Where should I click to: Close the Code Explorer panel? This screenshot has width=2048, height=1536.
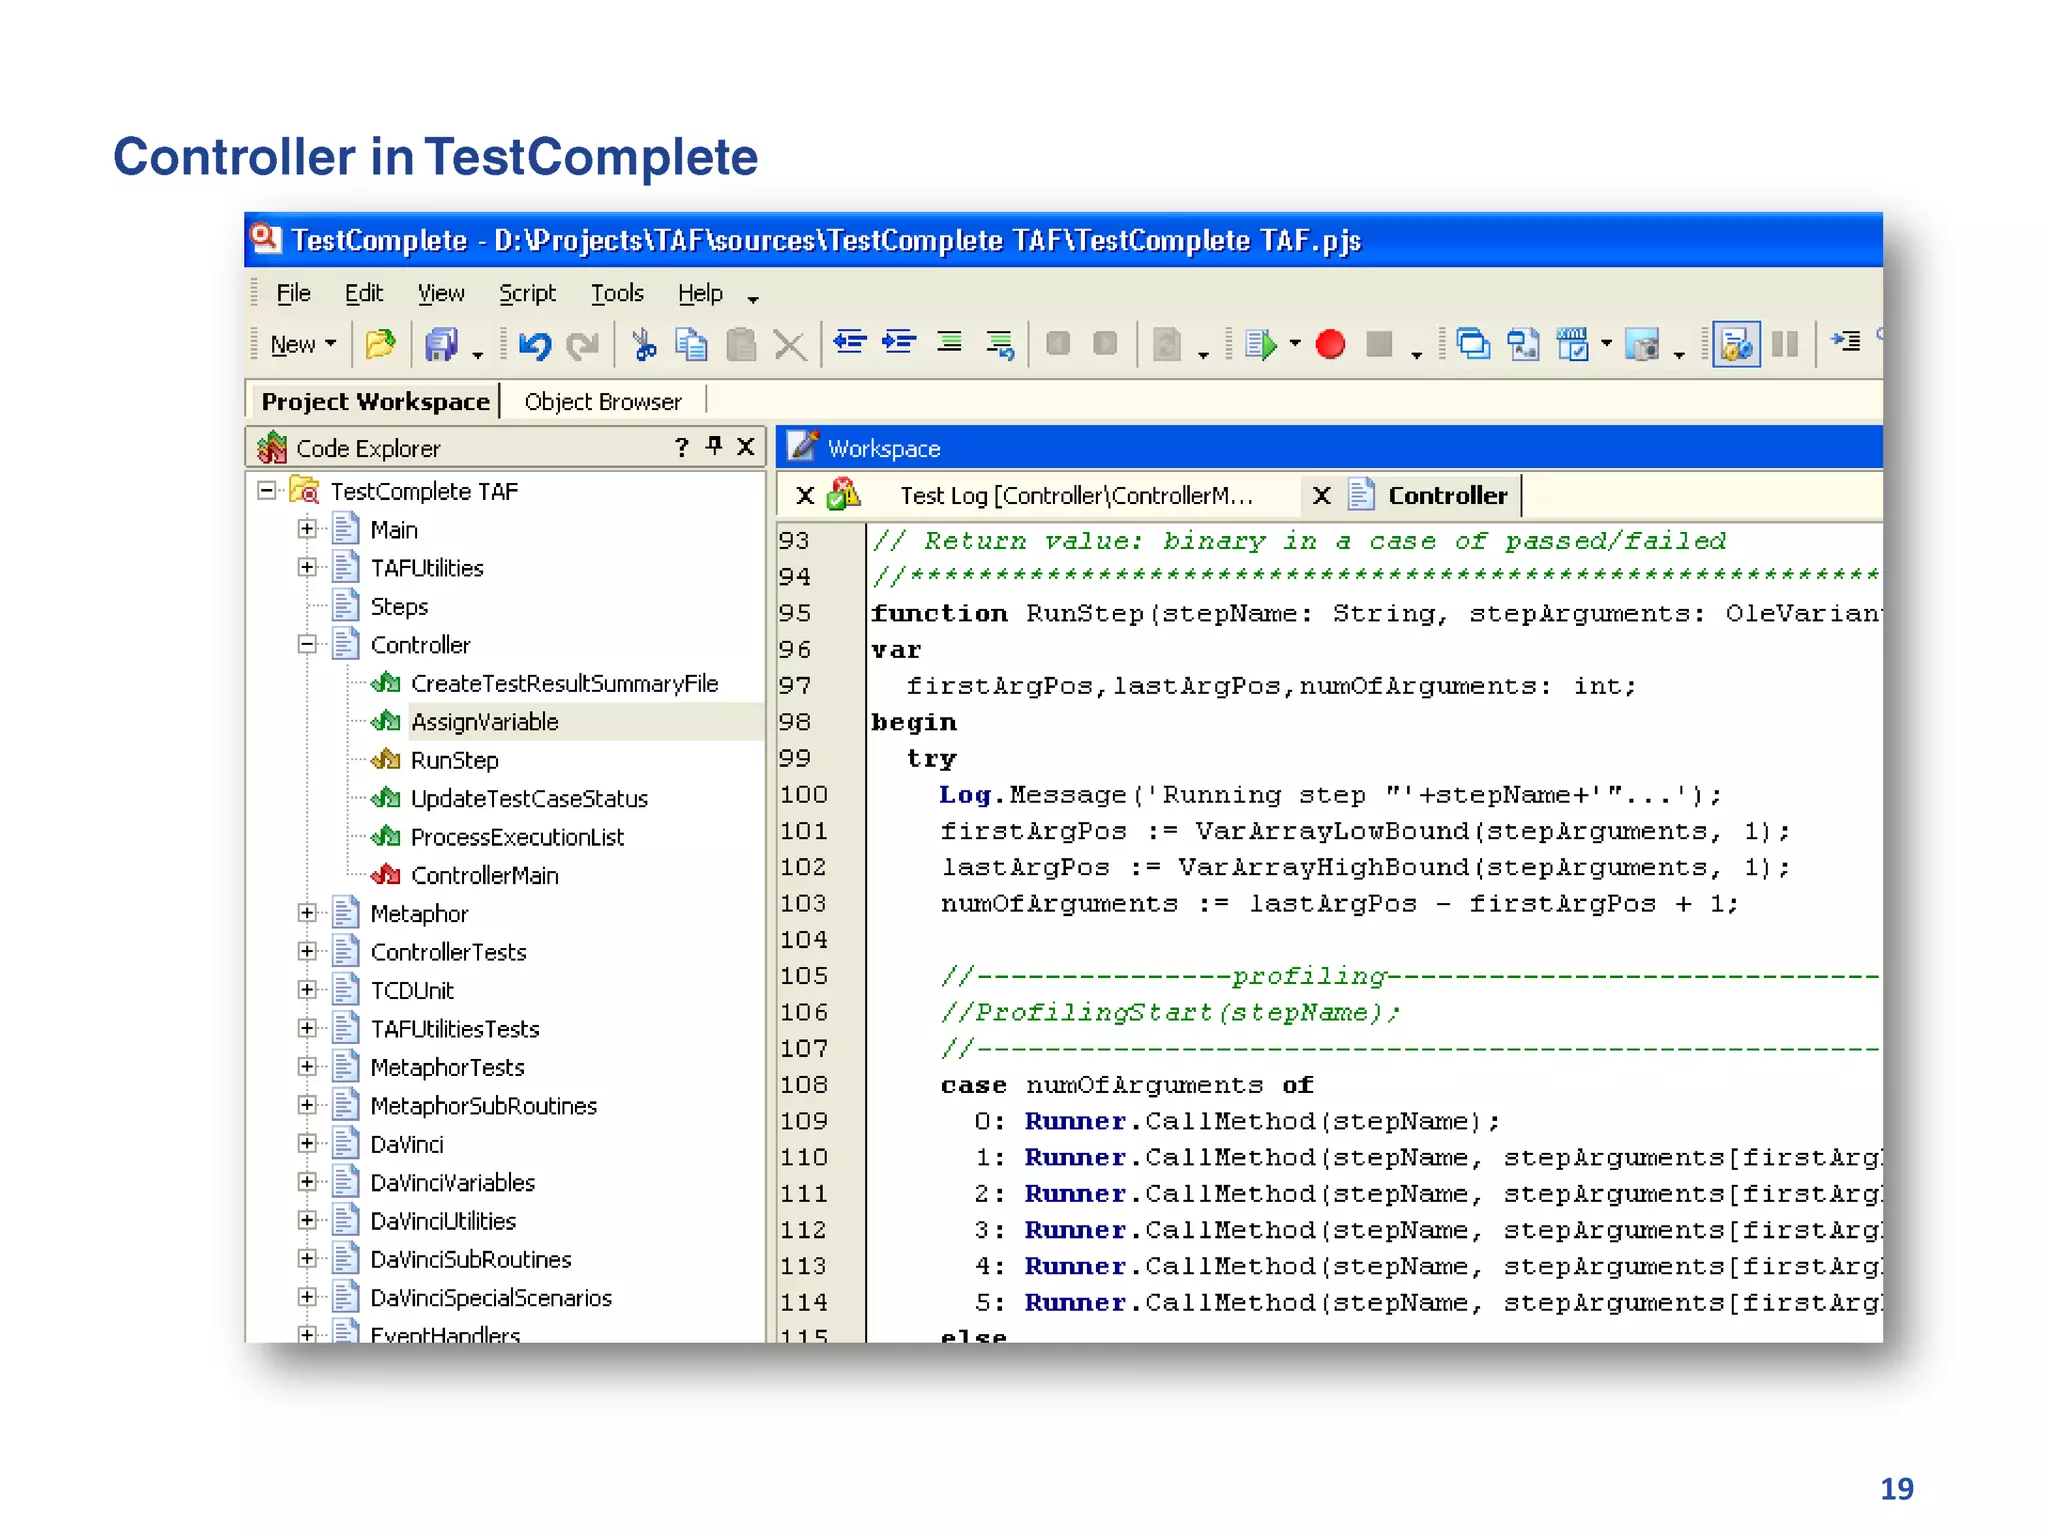point(746,446)
